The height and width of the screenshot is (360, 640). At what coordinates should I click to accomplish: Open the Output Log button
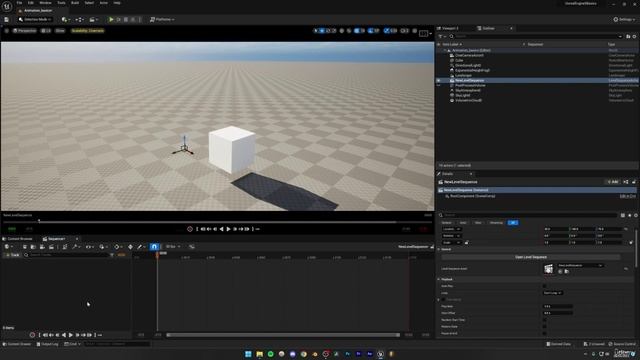click(x=47, y=344)
